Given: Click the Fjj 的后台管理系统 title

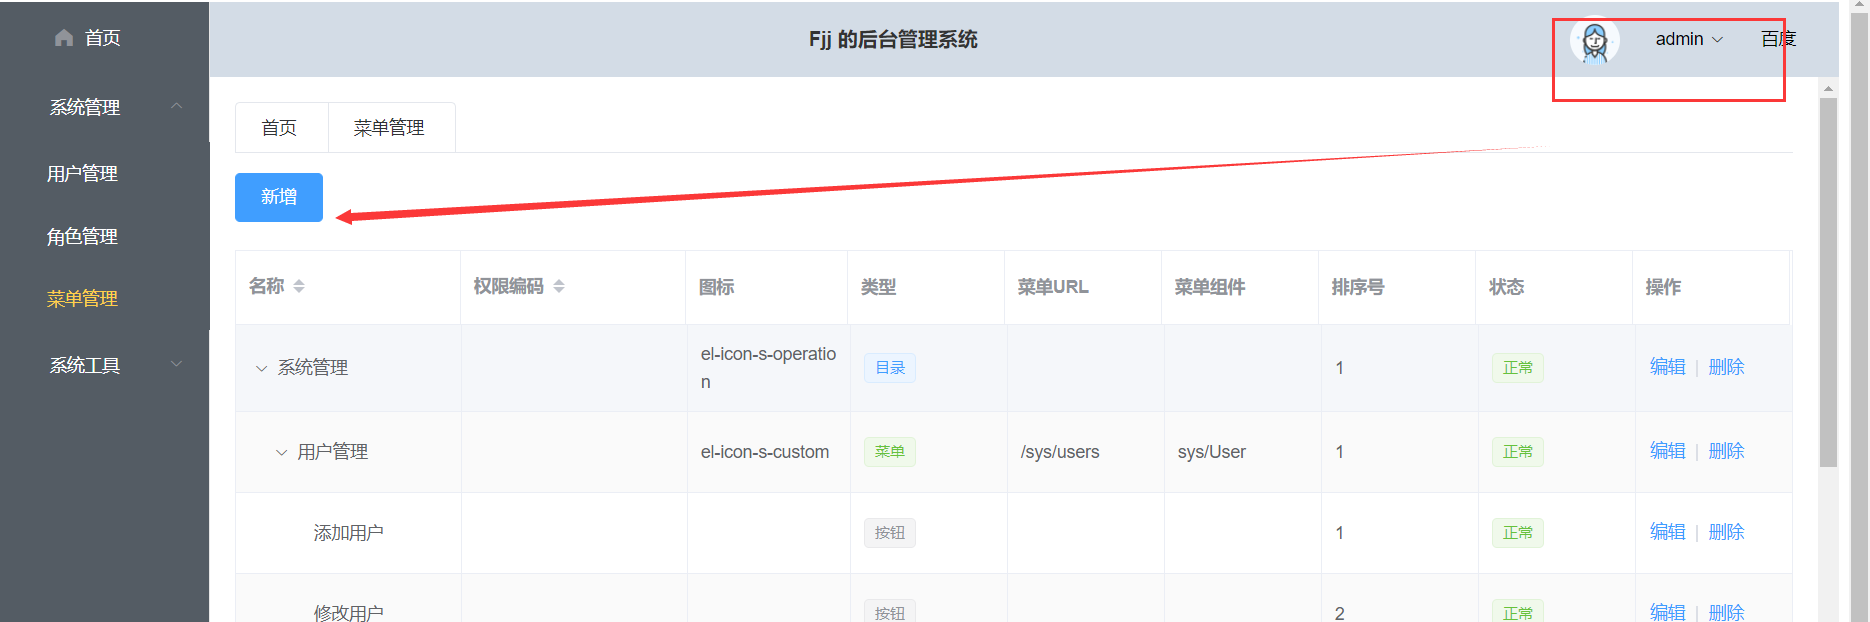Looking at the screenshot, I should [893, 39].
